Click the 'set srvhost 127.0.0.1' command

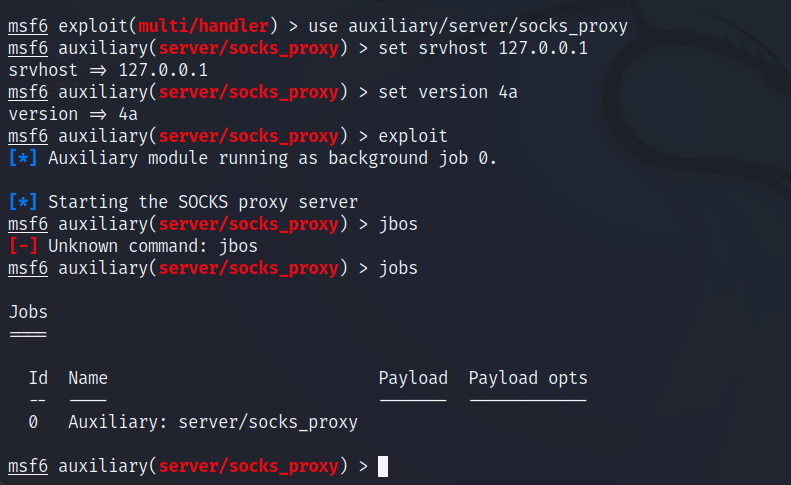coord(483,48)
